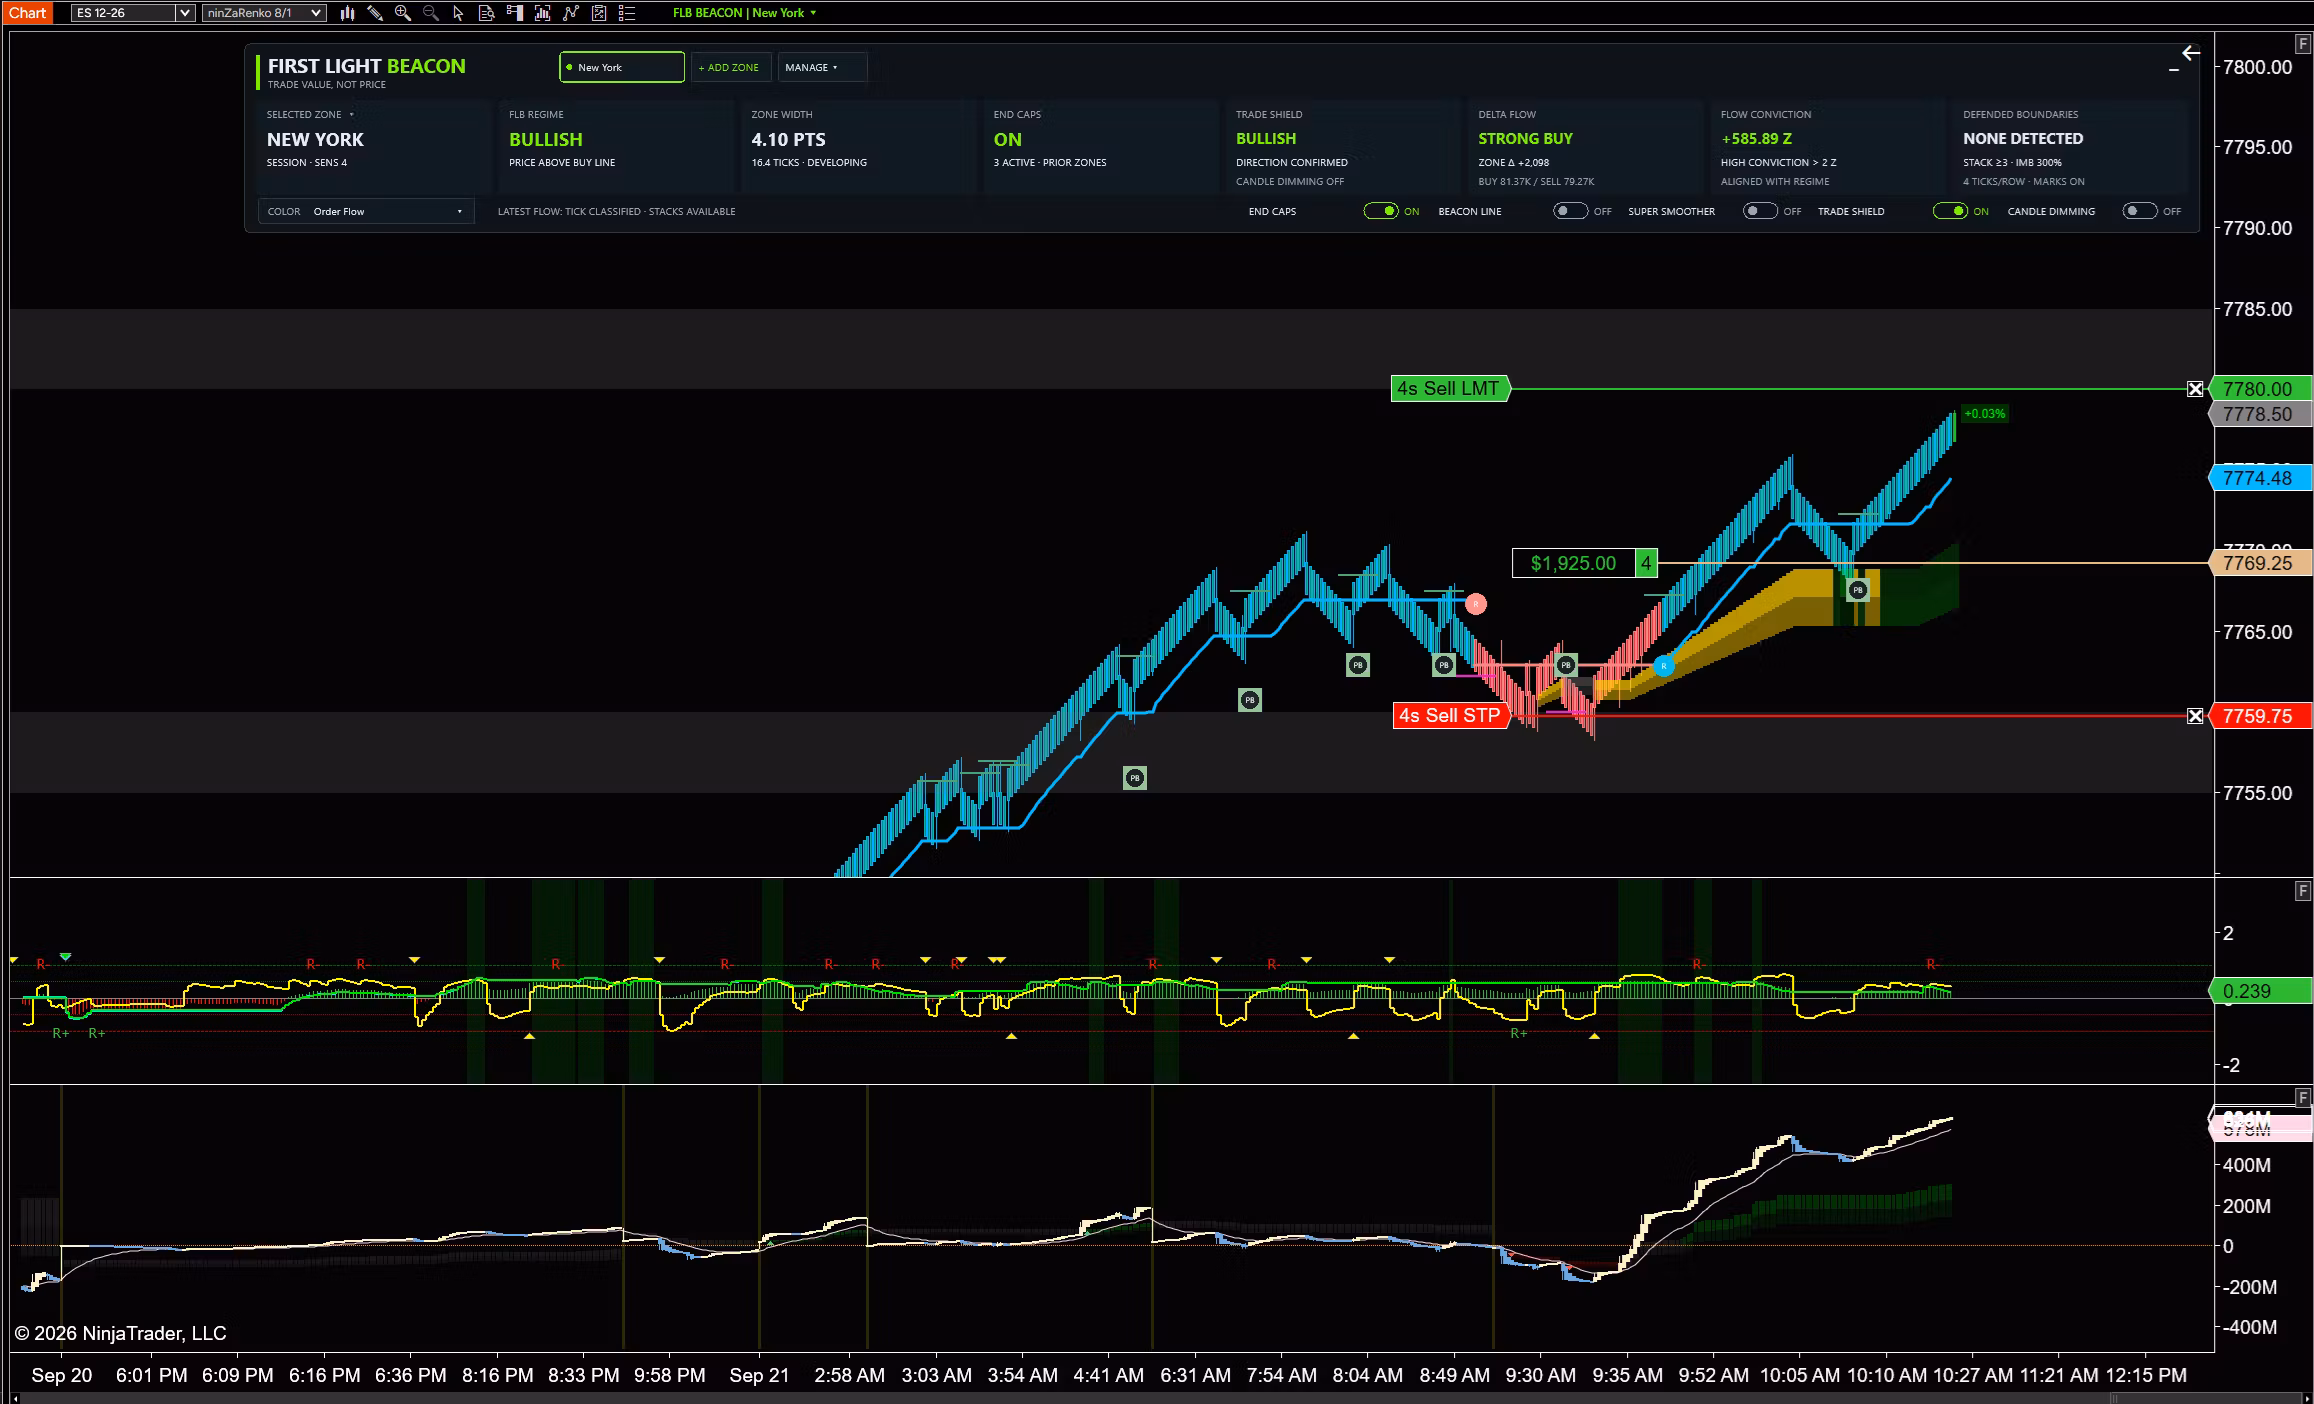The height and width of the screenshot is (1404, 2314).
Task: Enable the BEACON LINE switch
Action: pyautogui.click(x=1570, y=211)
